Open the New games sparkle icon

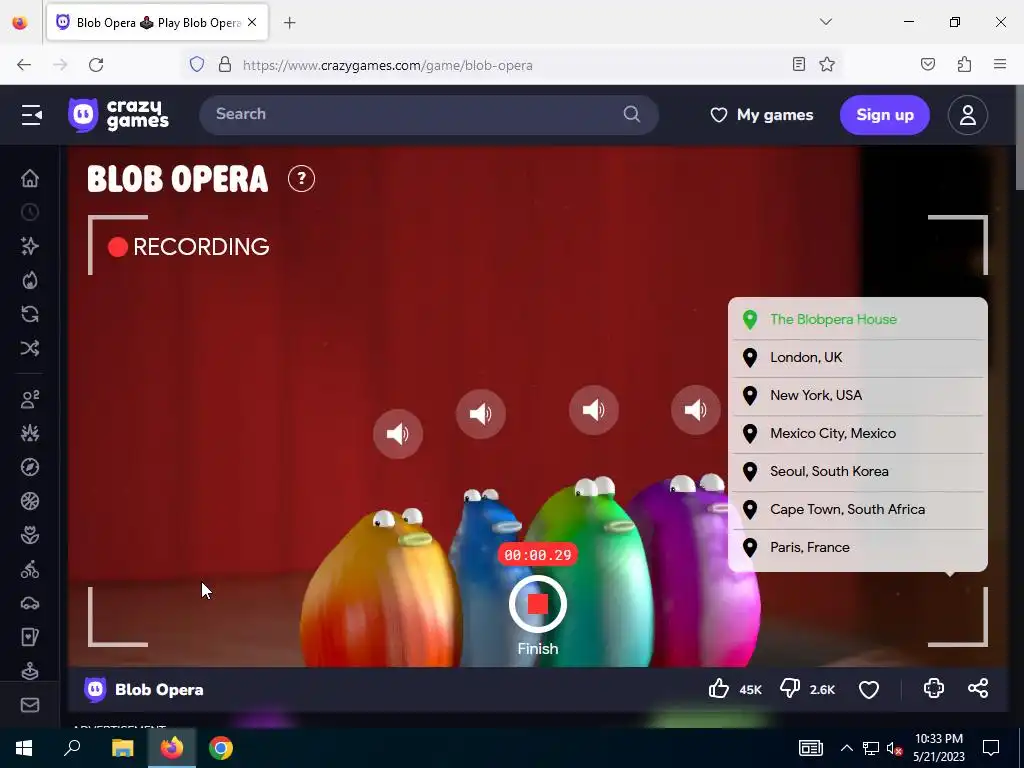point(29,246)
